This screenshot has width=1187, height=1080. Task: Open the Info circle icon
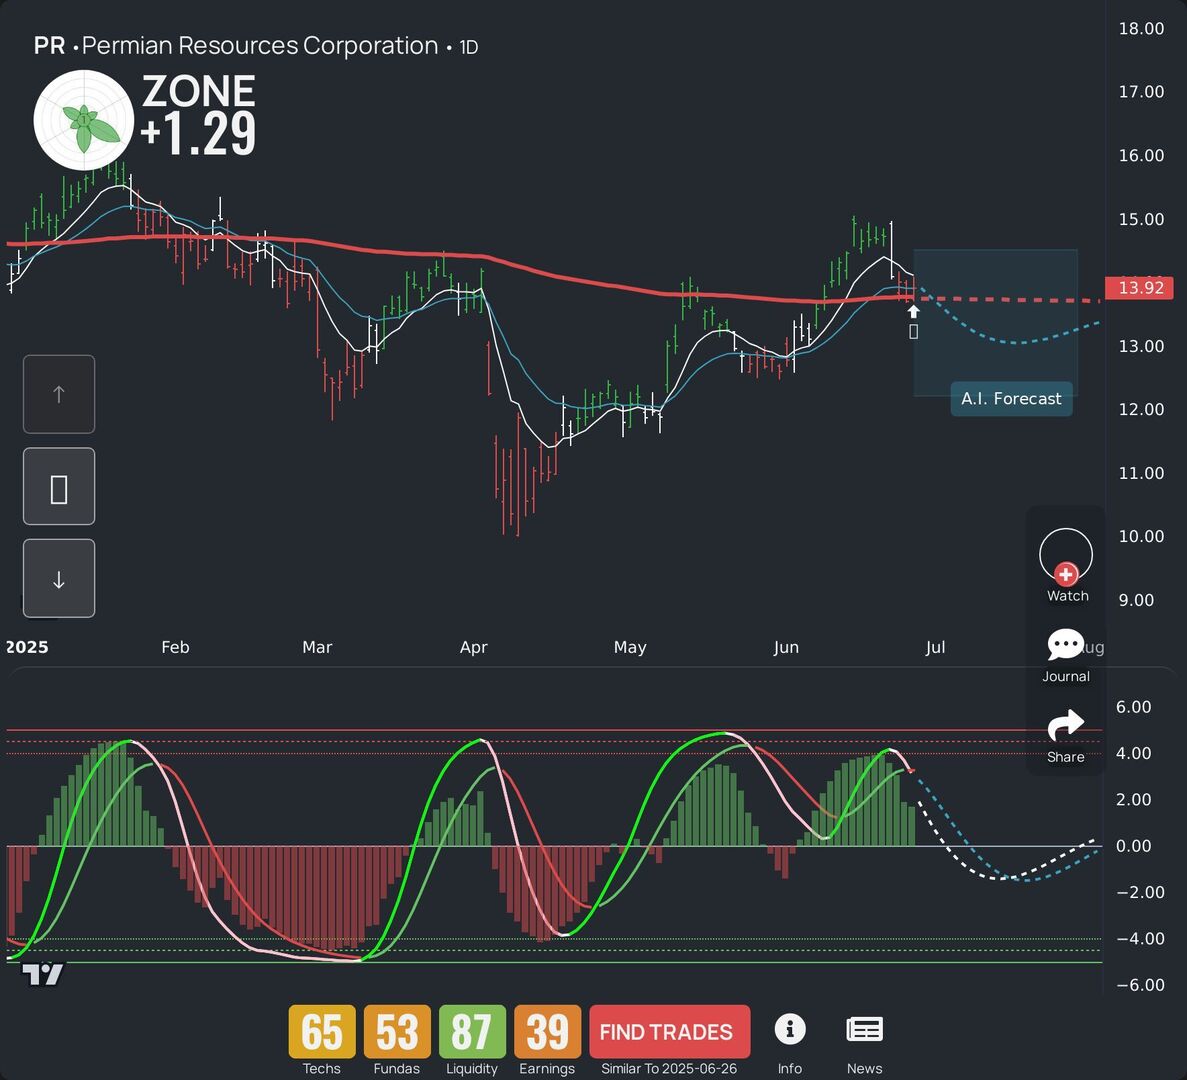(x=790, y=1029)
